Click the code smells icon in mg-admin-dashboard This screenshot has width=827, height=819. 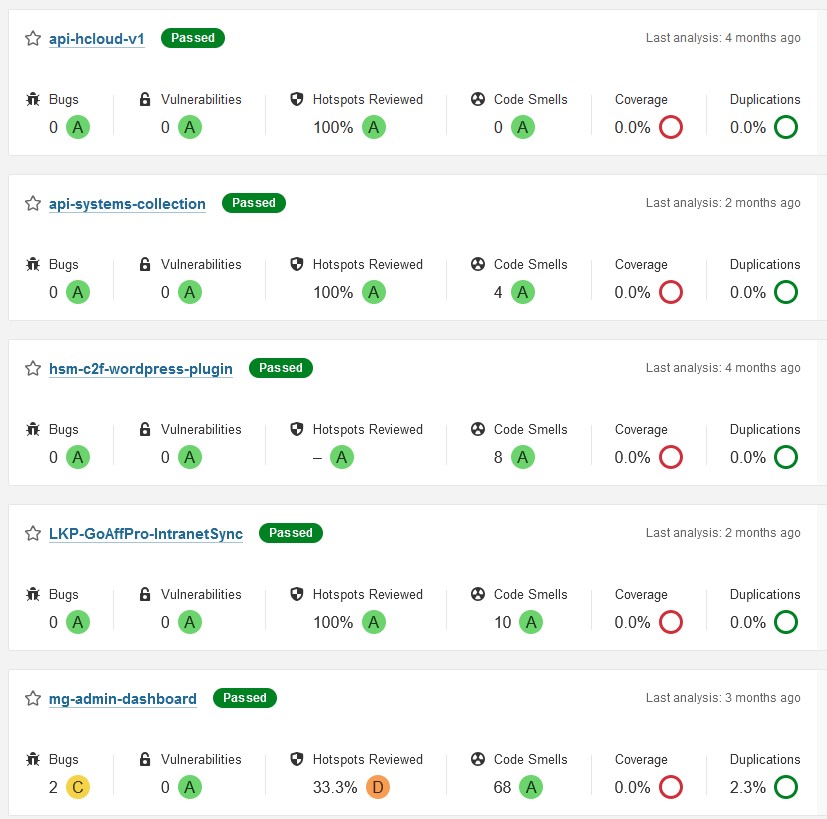(478, 760)
